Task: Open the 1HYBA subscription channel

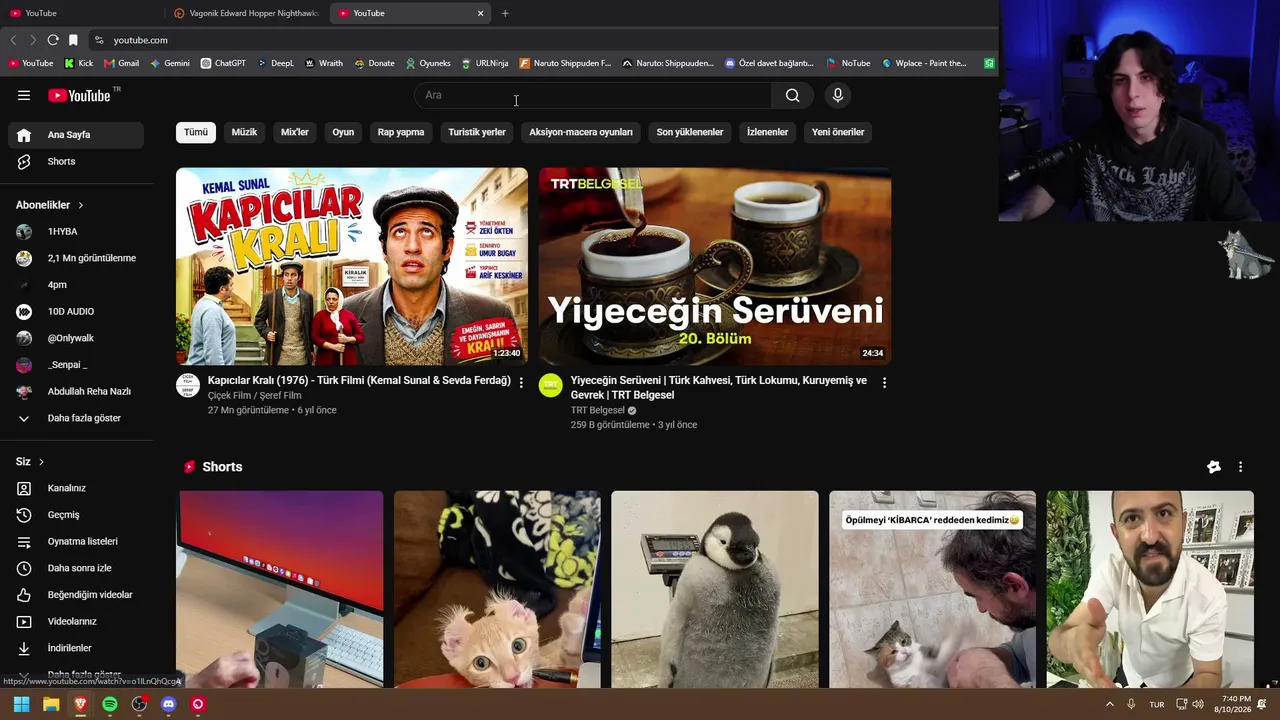Action: (x=76, y=232)
